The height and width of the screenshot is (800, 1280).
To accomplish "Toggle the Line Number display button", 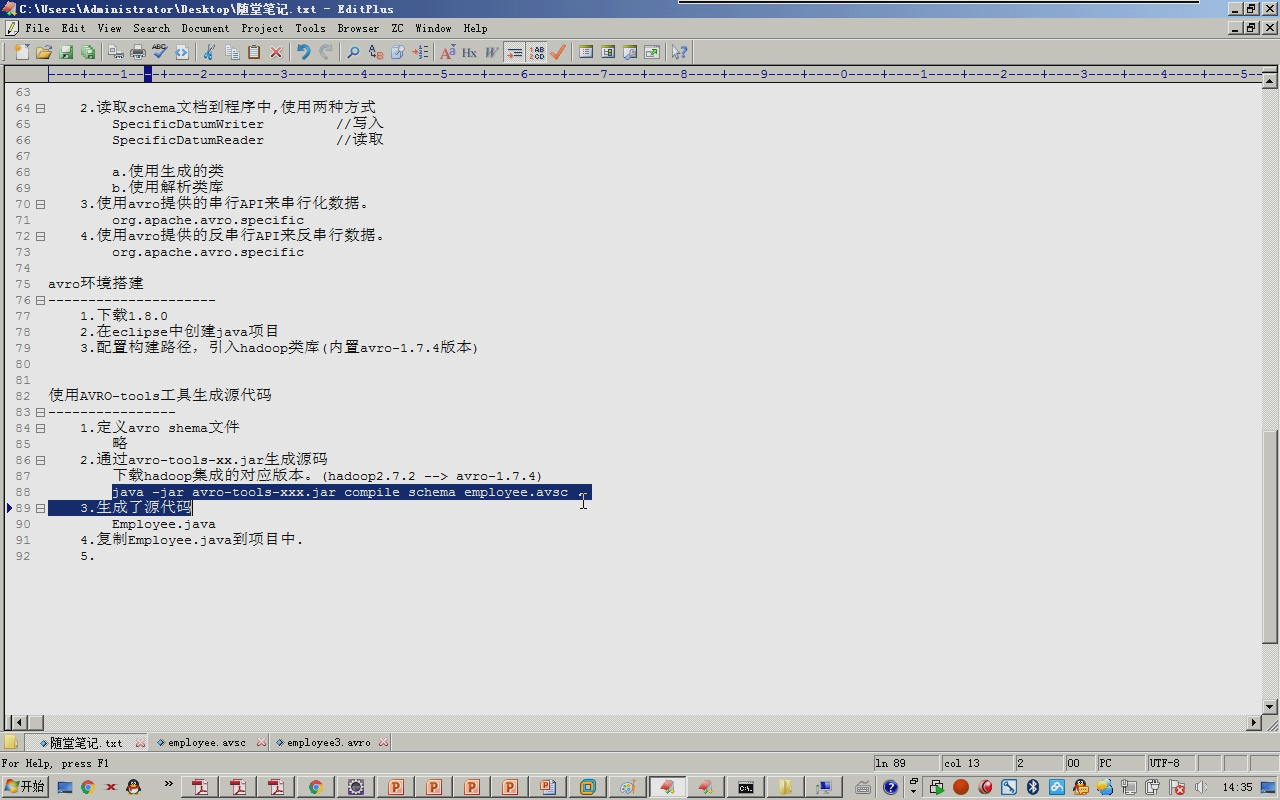I will click(537, 52).
